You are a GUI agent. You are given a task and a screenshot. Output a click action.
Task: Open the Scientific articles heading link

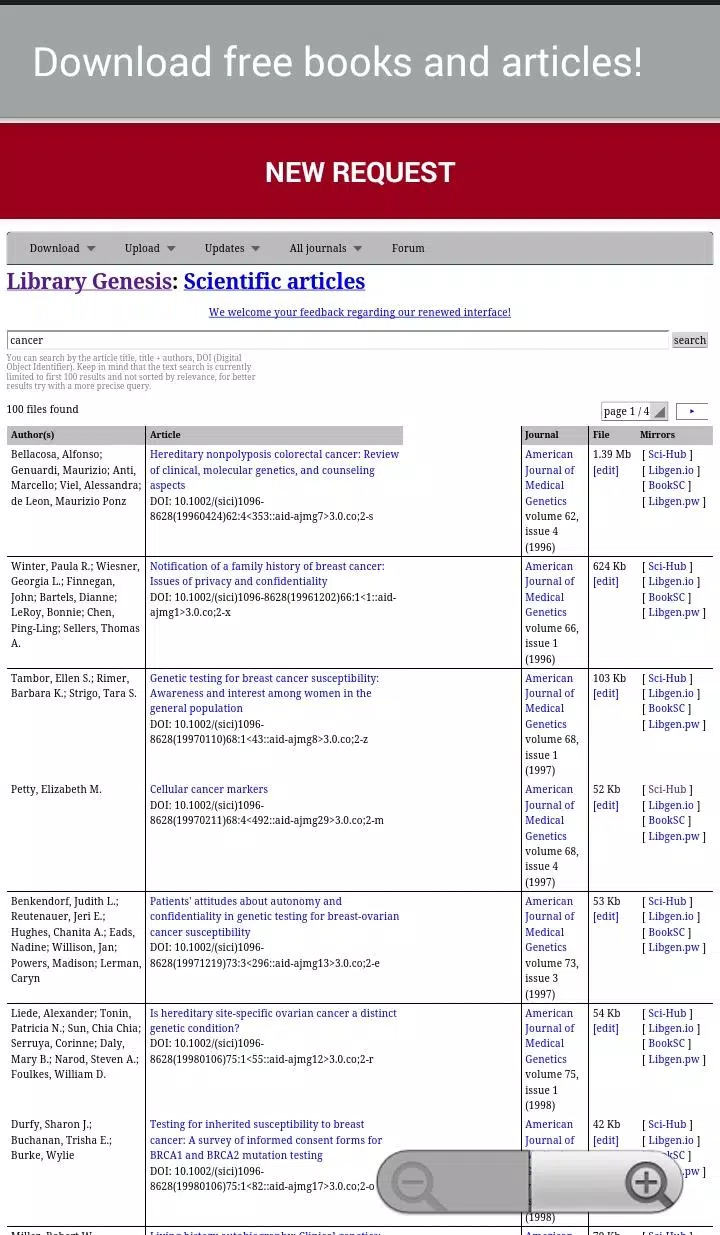(274, 281)
